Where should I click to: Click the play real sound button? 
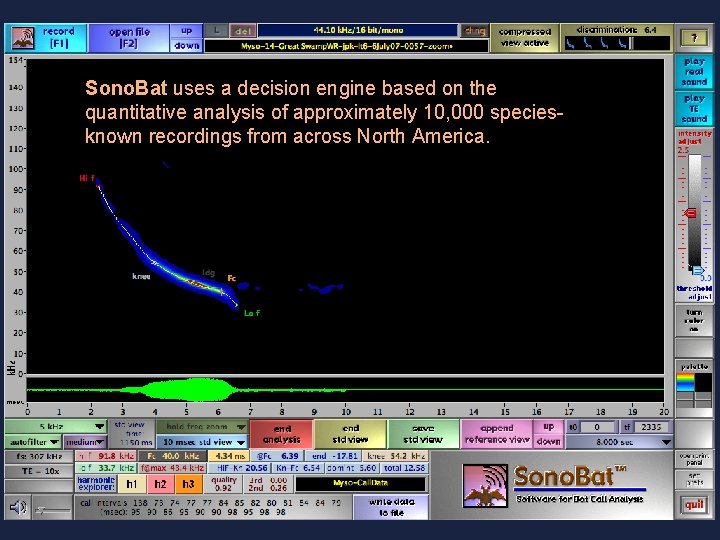(694, 72)
